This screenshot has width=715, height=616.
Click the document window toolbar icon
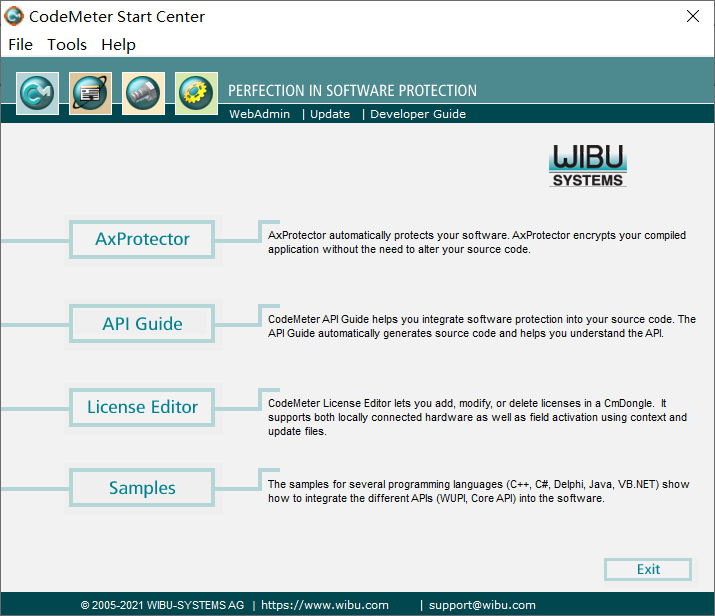(x=91, y=93)
